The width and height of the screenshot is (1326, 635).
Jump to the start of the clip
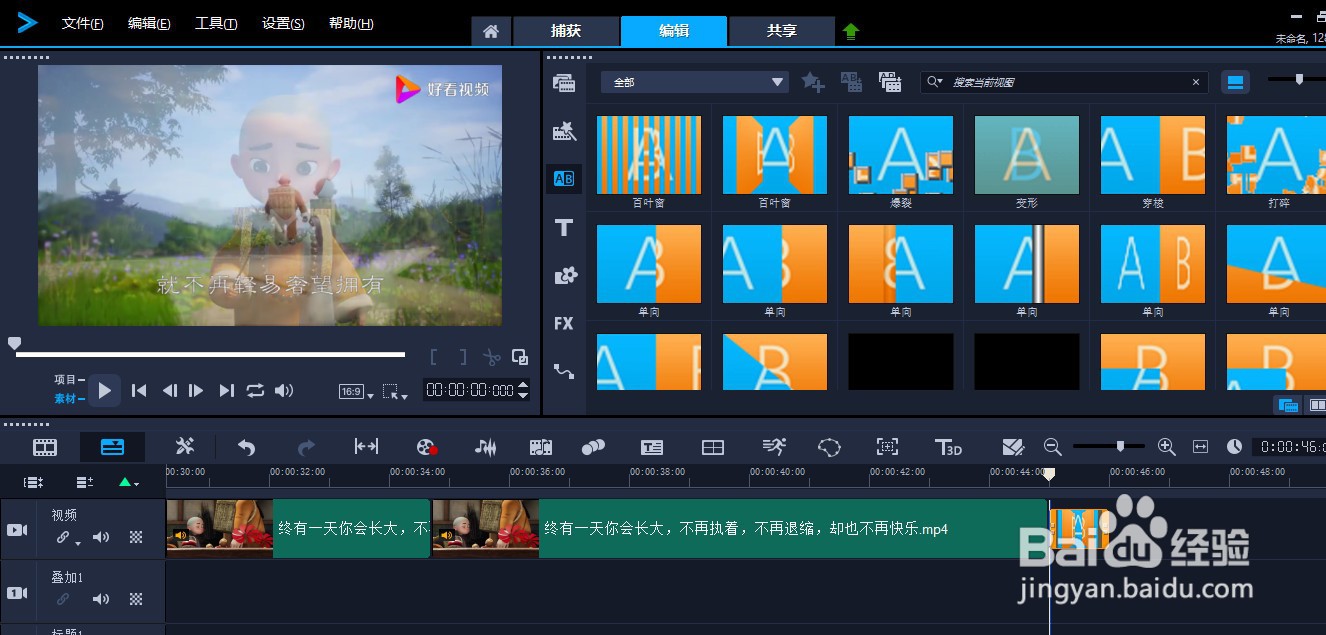tap(139, 390)
